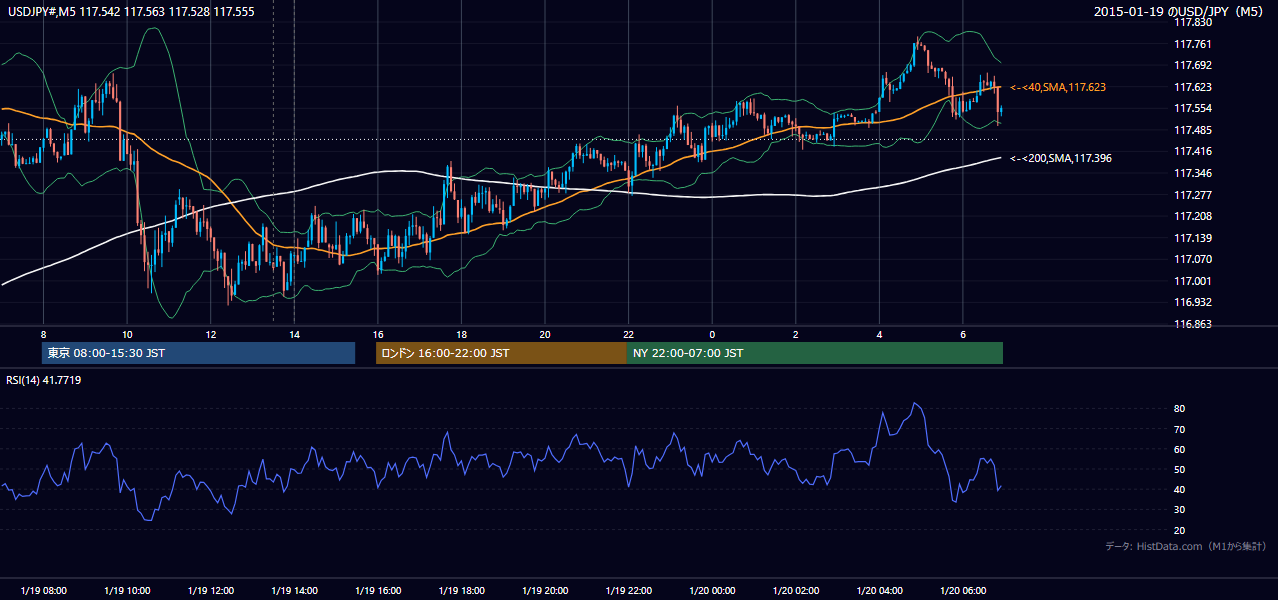Screen dimensions: 1278x600
Task: Click price scale value 117.277
Action: [x=1192, y=195]
